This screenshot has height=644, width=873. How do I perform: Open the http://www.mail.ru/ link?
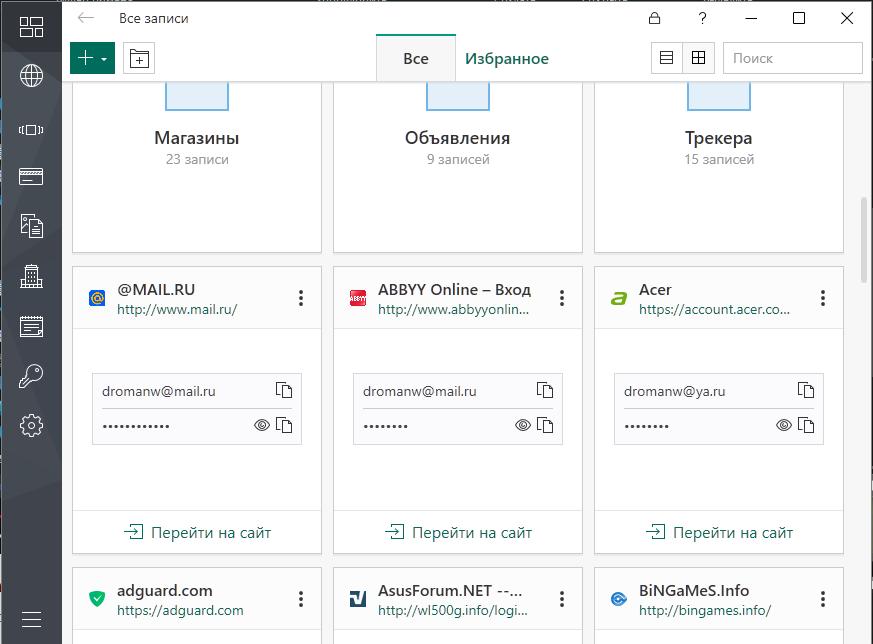(177, 309)
